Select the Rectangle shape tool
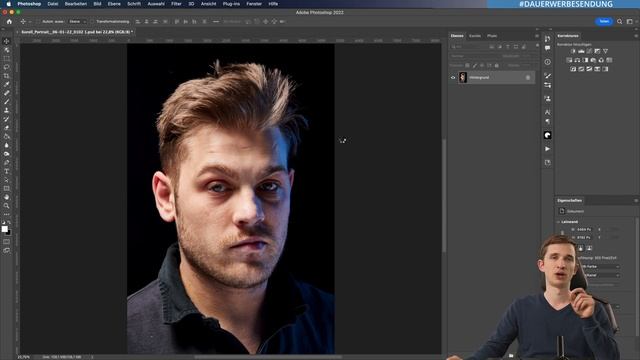 [x=7, y=189]
